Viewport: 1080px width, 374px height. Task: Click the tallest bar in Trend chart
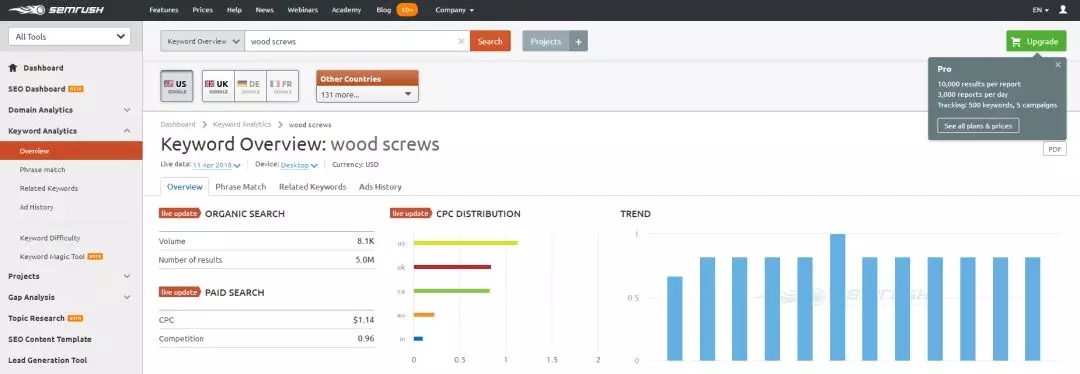tap(838, 297)
